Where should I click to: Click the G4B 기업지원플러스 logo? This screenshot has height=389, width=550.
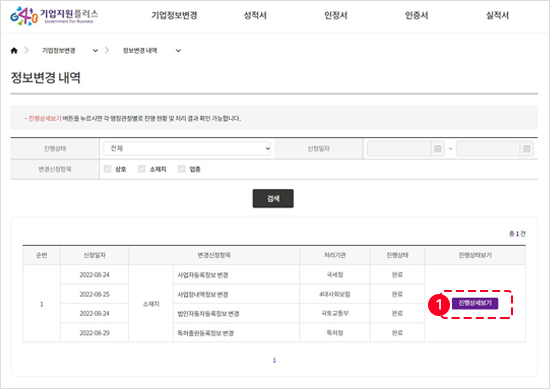pyautogui.click(x=54, y=16)
